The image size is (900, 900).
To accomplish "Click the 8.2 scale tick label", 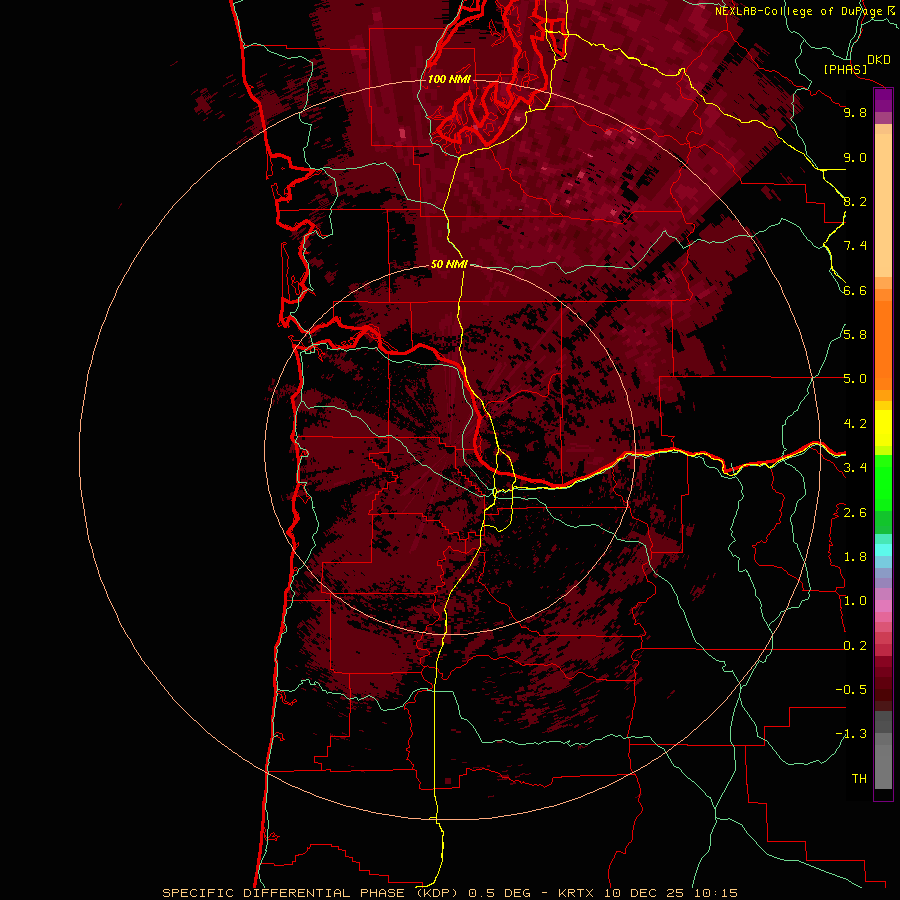I will pyautogui.click(x=855, y=201).
